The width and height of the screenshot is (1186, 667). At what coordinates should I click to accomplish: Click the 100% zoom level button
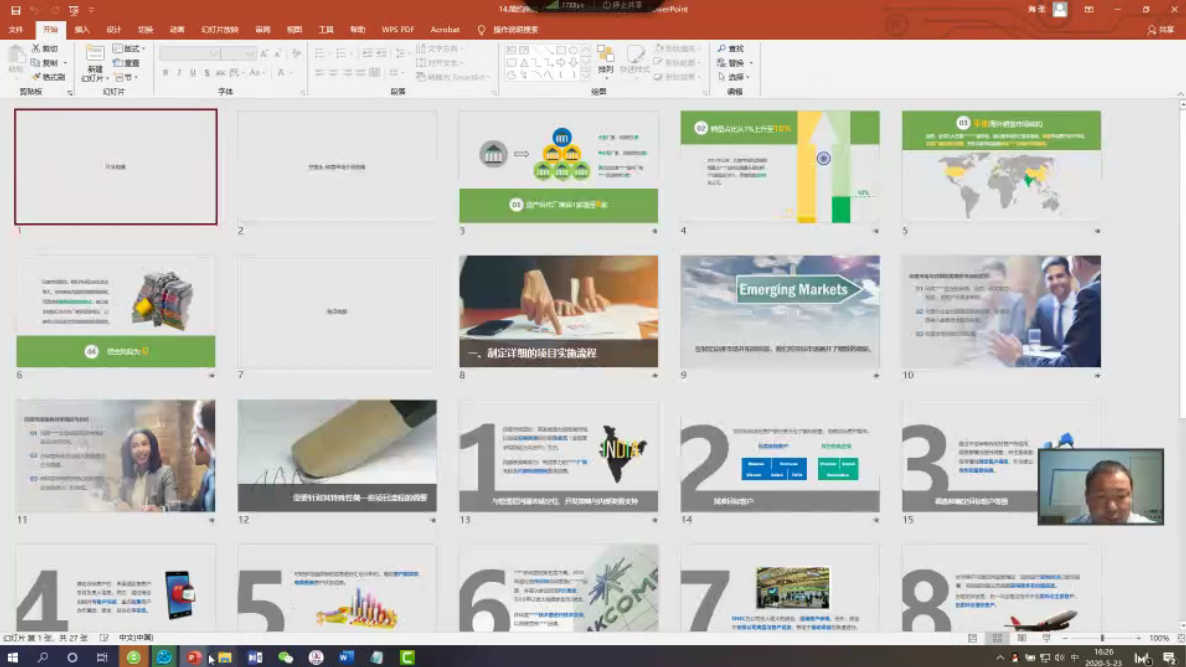coord(1160,638)
